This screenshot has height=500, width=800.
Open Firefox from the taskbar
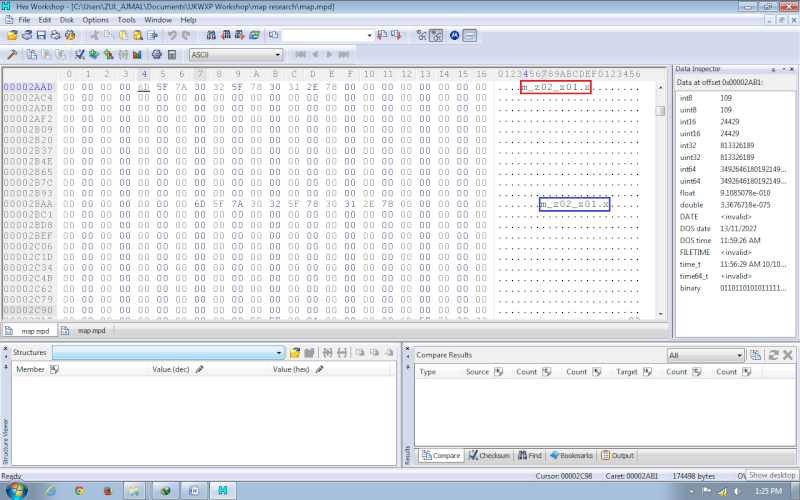coord(108,491)
